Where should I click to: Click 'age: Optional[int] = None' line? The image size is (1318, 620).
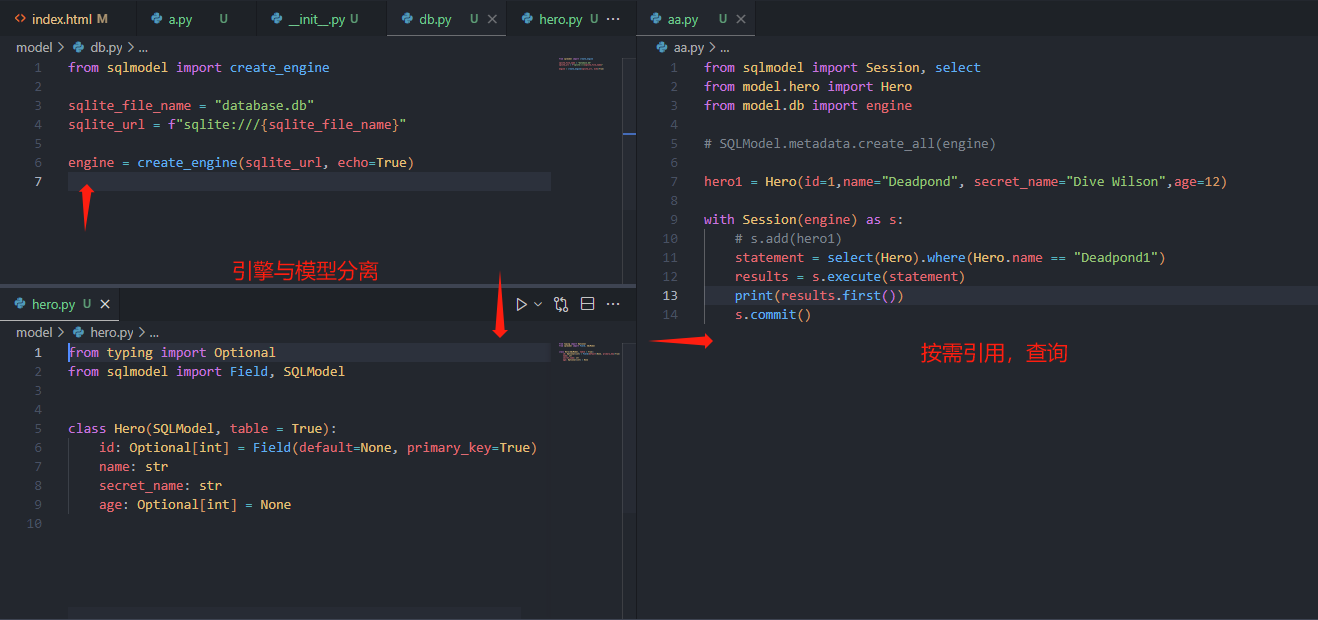[195, 504]
